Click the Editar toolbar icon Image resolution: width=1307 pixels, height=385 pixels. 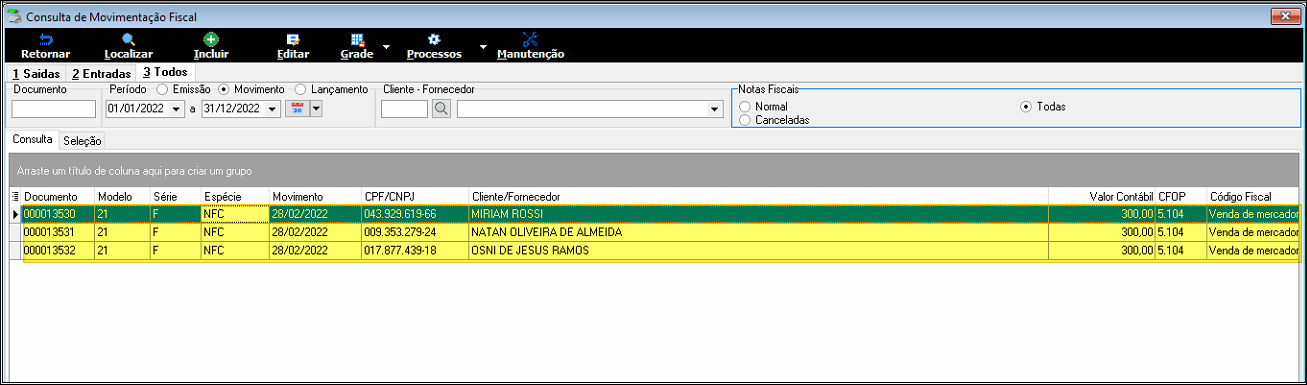coord(293,39)
